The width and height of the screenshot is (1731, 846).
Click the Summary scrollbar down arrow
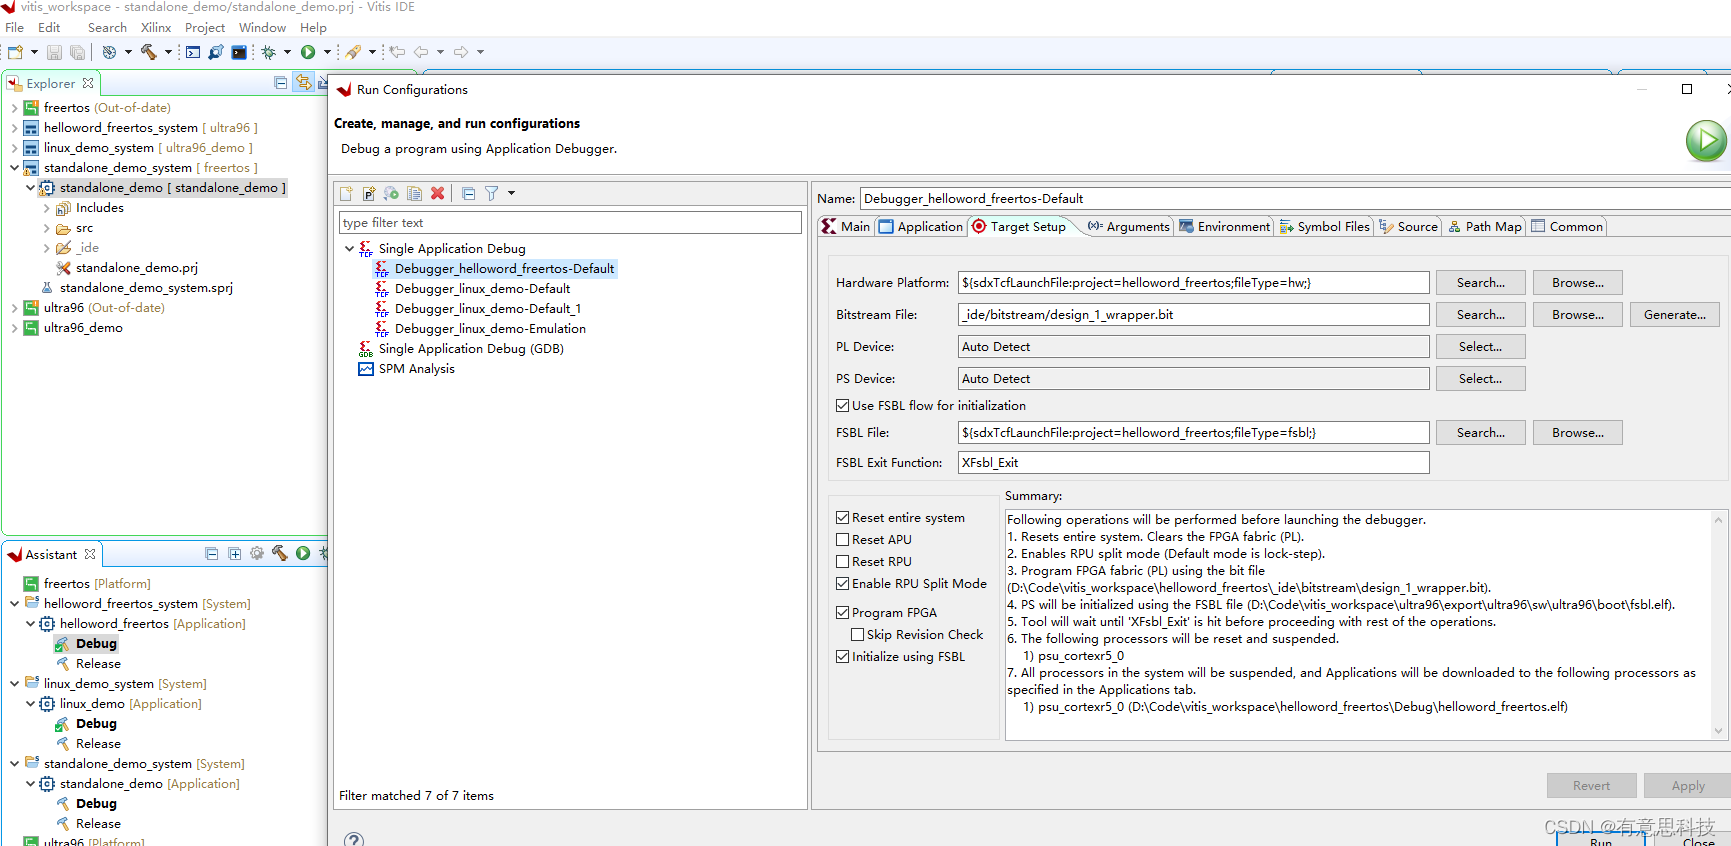(x=1719, y=730)
